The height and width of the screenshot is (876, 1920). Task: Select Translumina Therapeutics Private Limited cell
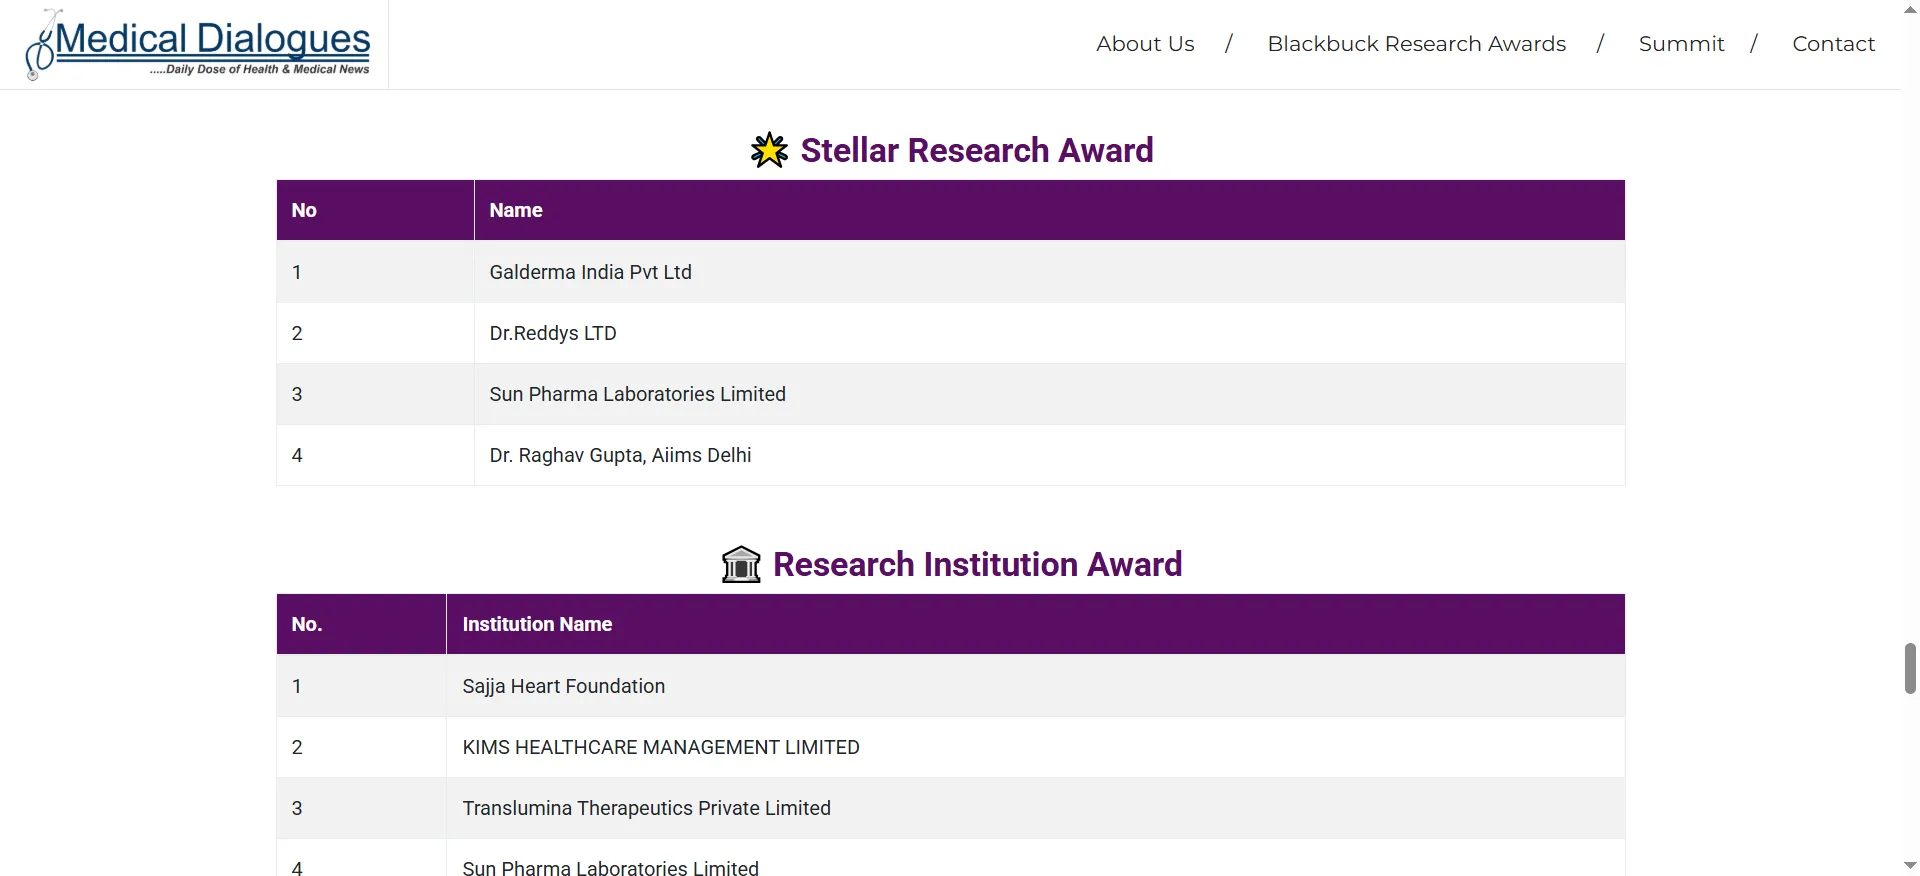(1036, 808)
